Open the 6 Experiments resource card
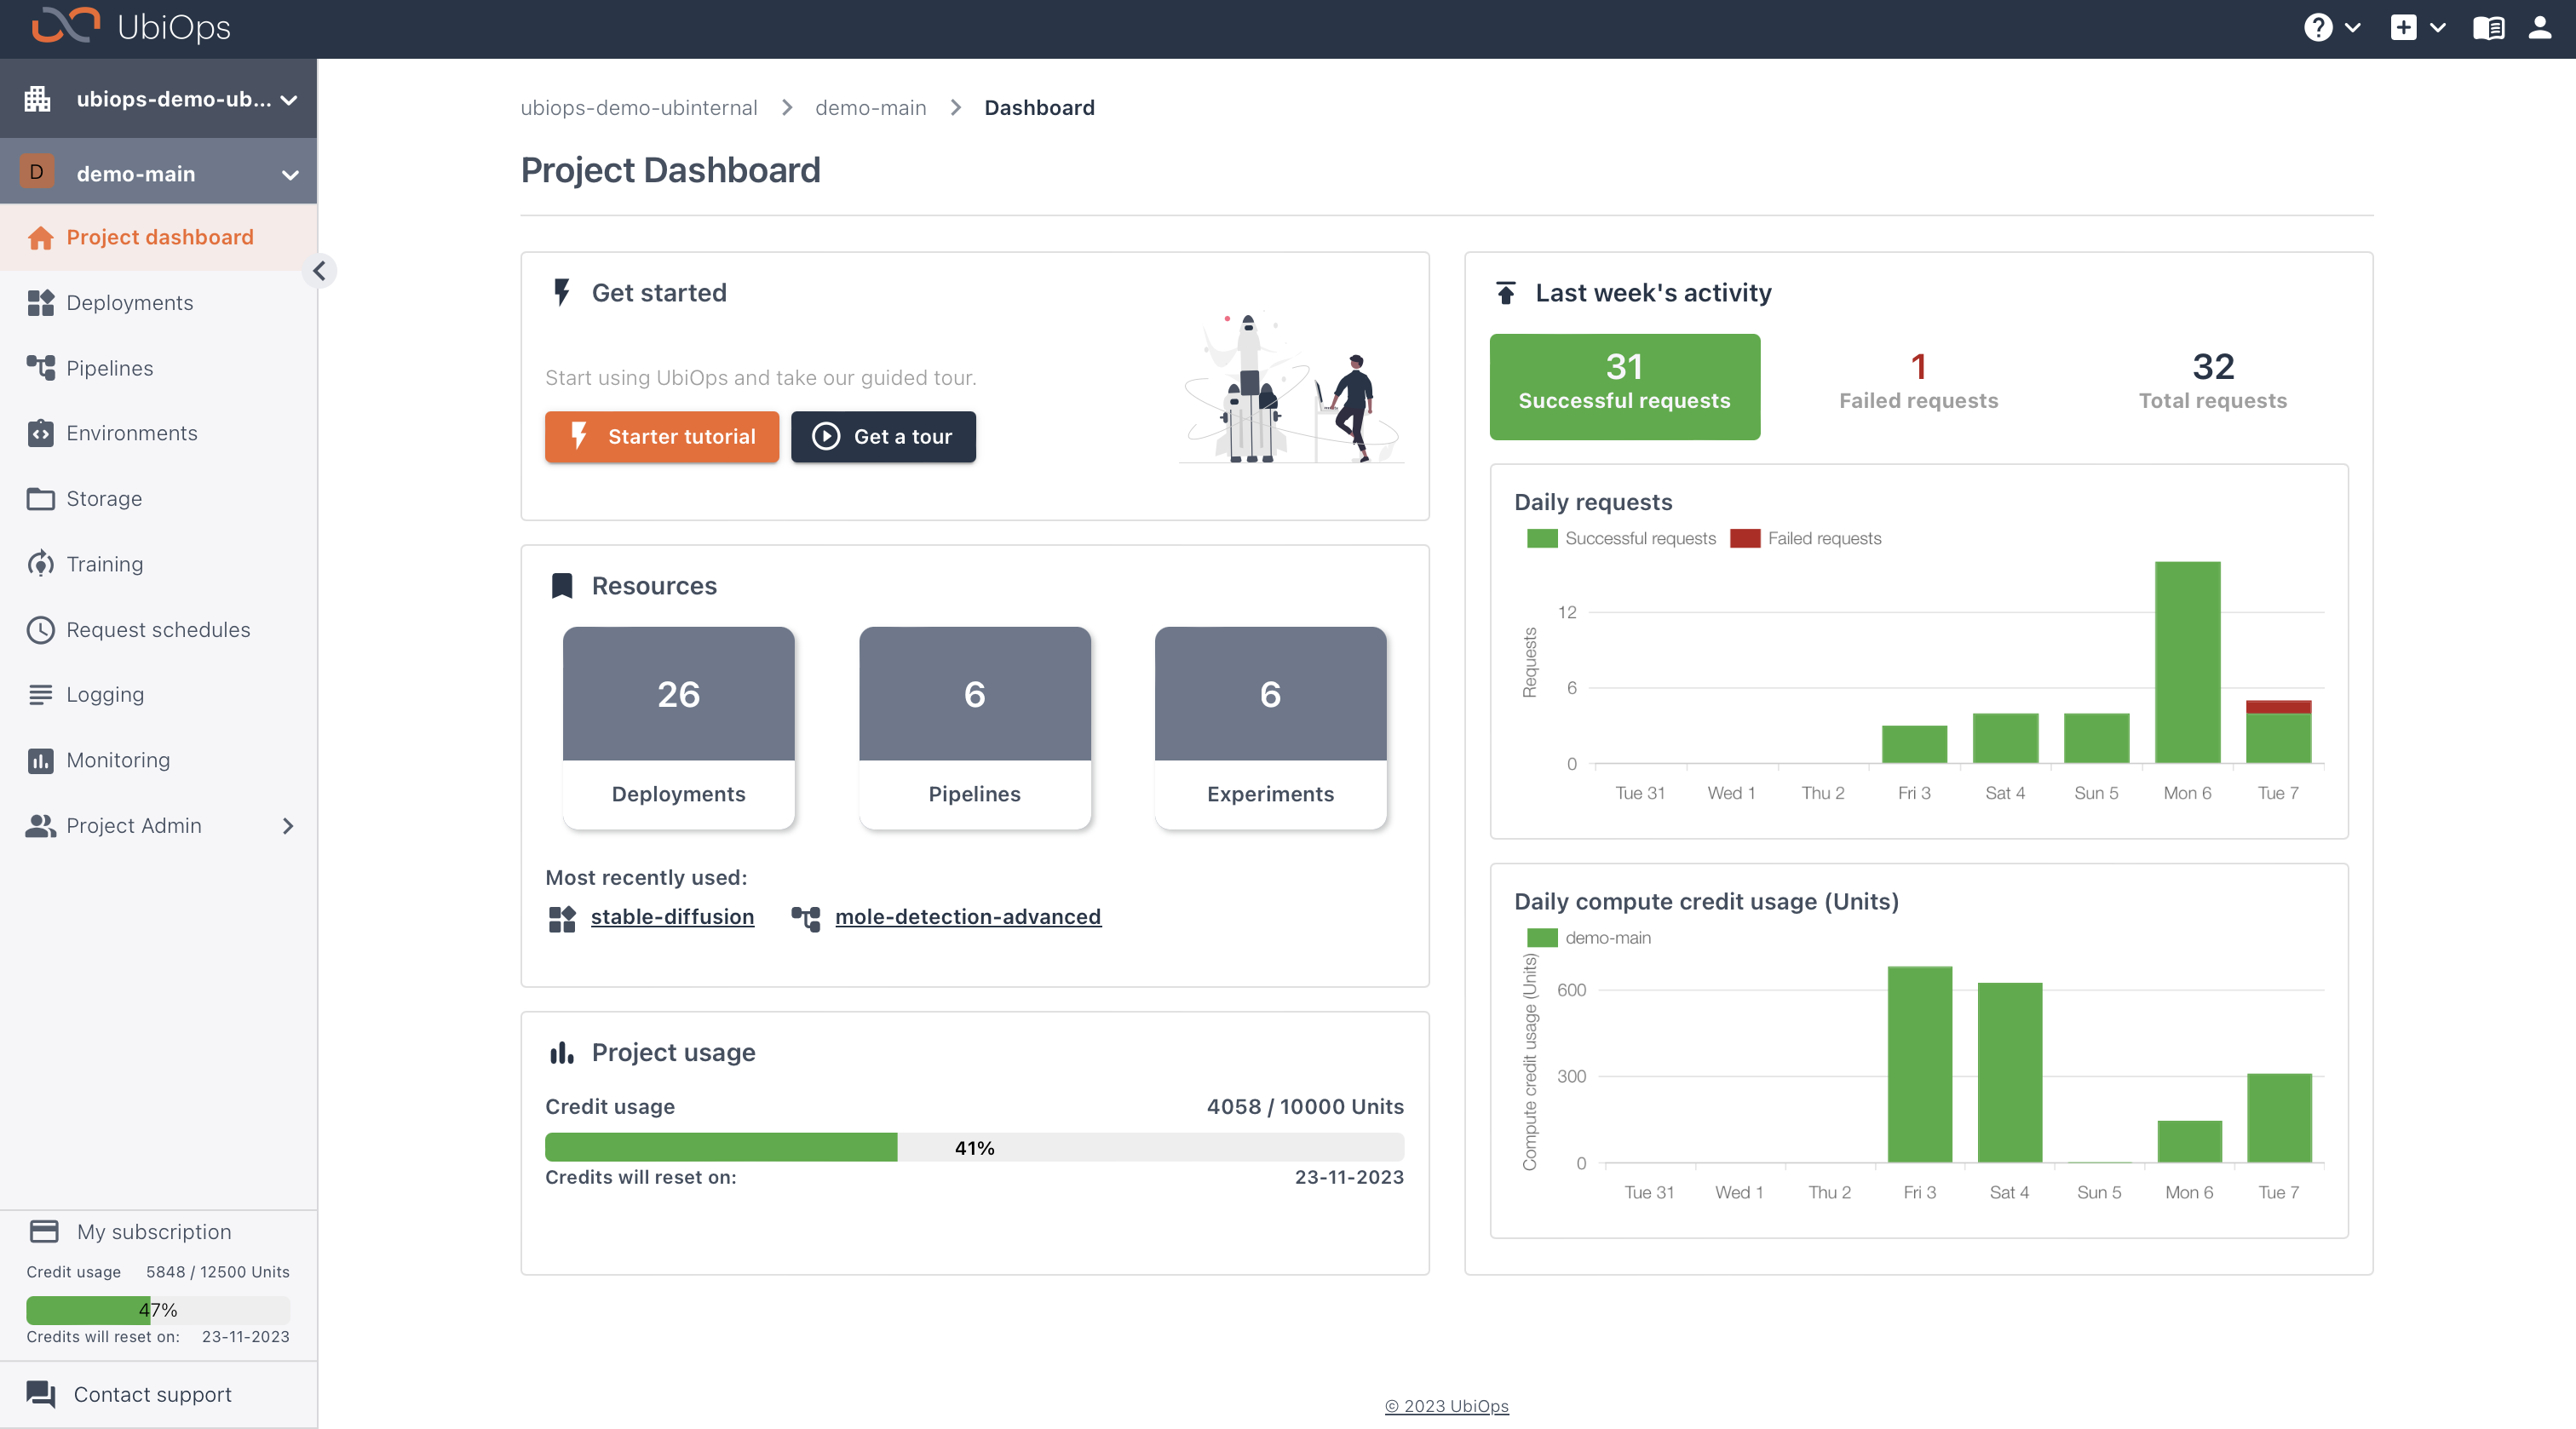Screen dimensions: 2576x1429 pos(1270,728)
